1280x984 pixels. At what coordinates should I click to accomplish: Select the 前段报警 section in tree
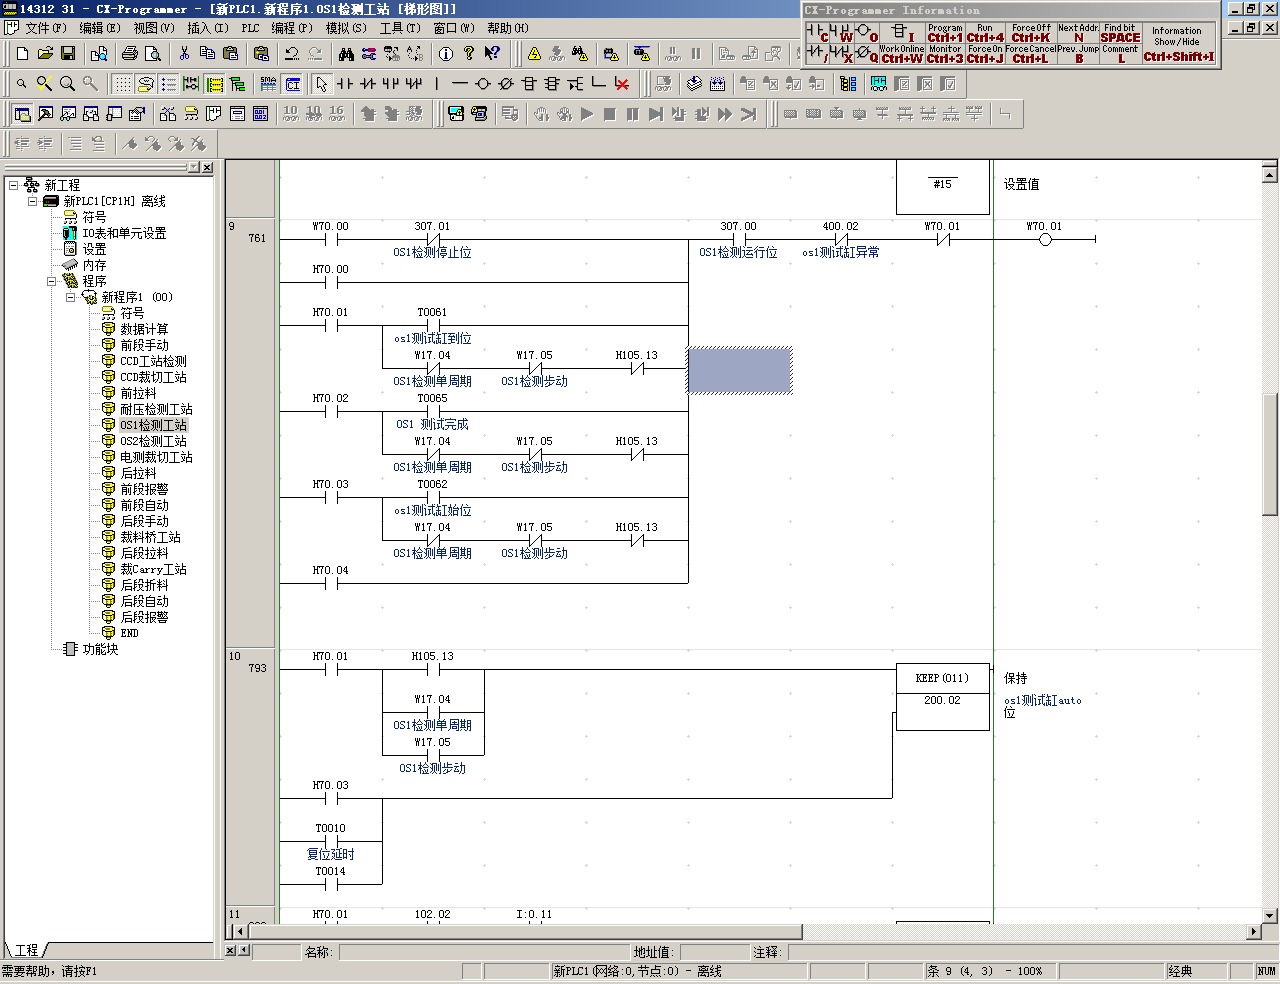click(x=144, y=489)
